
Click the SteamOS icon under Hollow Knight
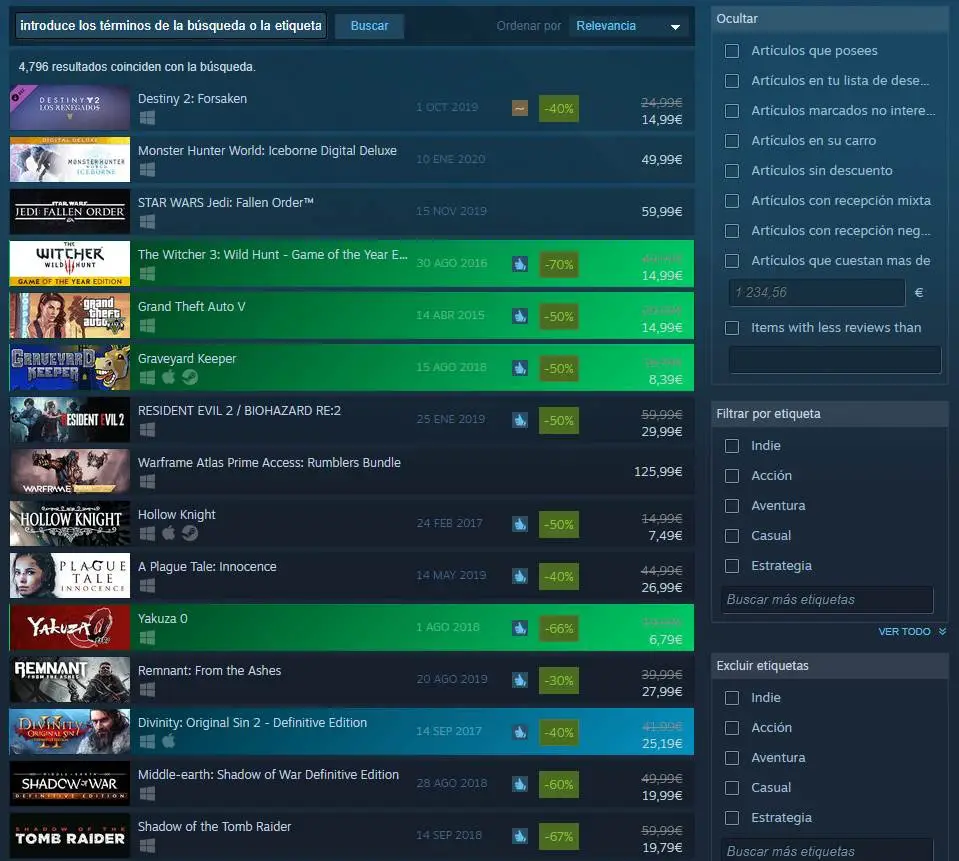click(x=190, y=534)
